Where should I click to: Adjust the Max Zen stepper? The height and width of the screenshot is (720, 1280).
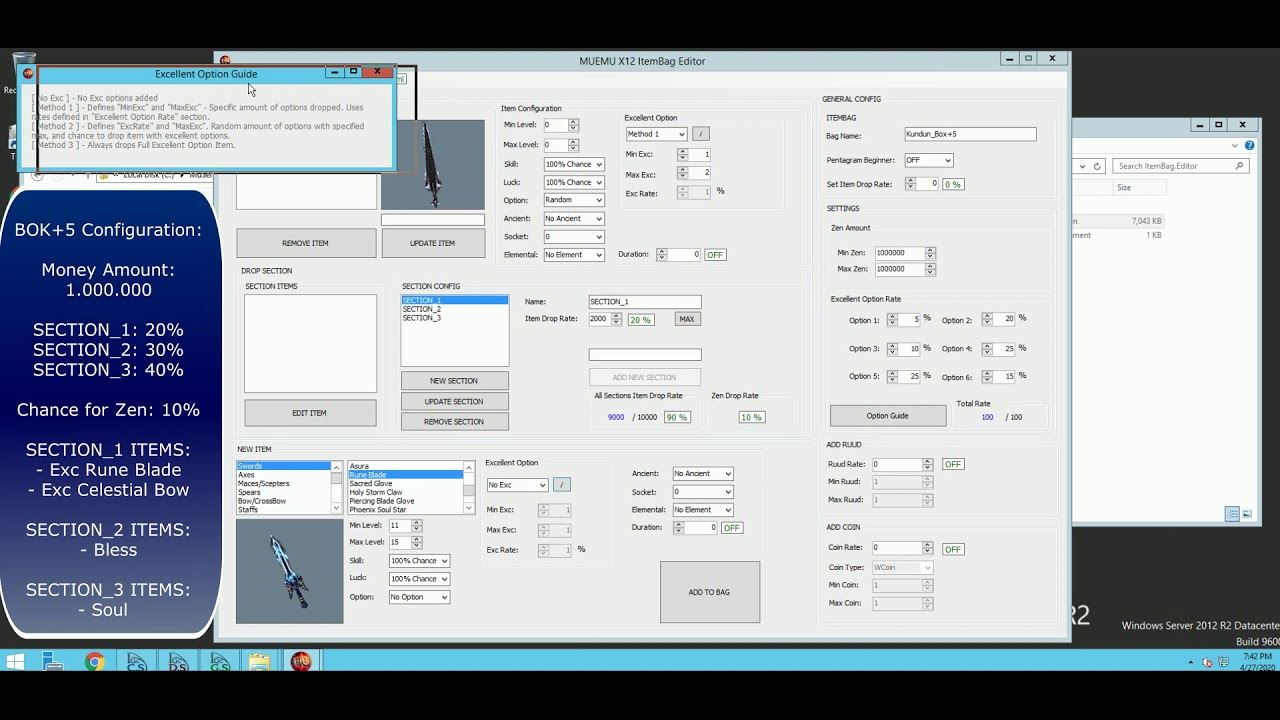pyautogui.click(x=930, y=269)
